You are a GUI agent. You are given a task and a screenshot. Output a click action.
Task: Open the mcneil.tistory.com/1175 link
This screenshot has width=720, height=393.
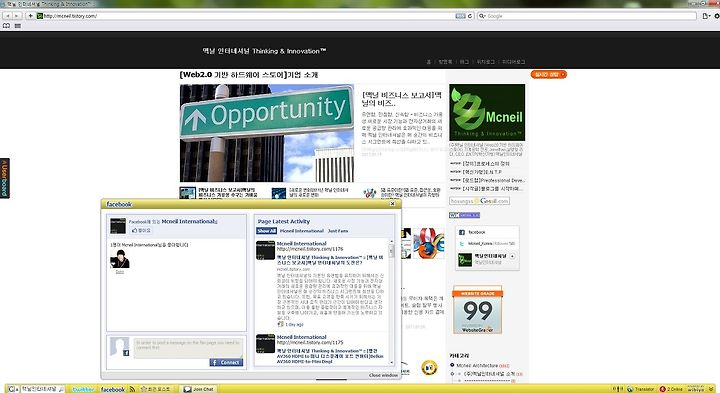click(x=310, y=342)
